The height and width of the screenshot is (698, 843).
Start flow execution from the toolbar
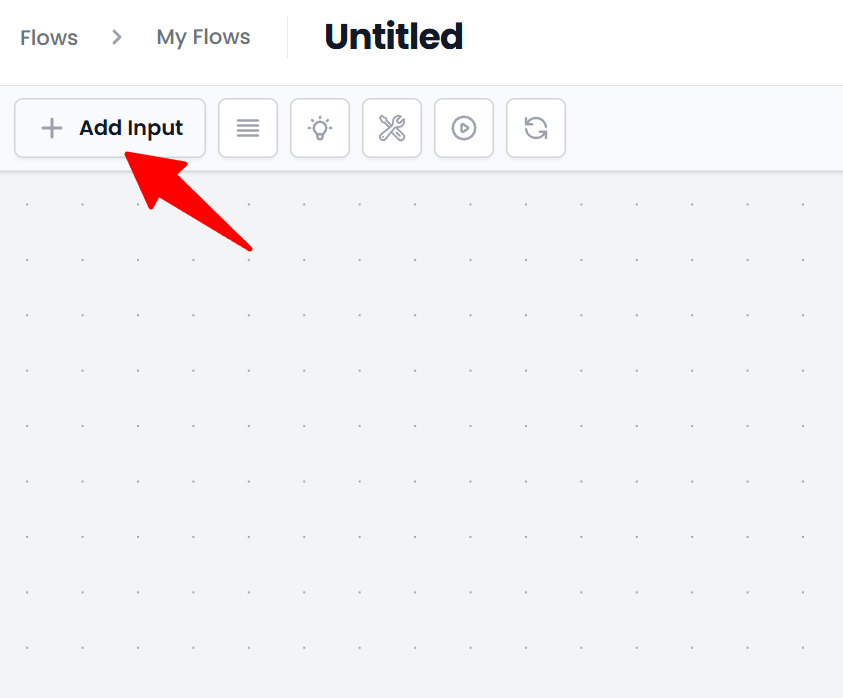464,128
